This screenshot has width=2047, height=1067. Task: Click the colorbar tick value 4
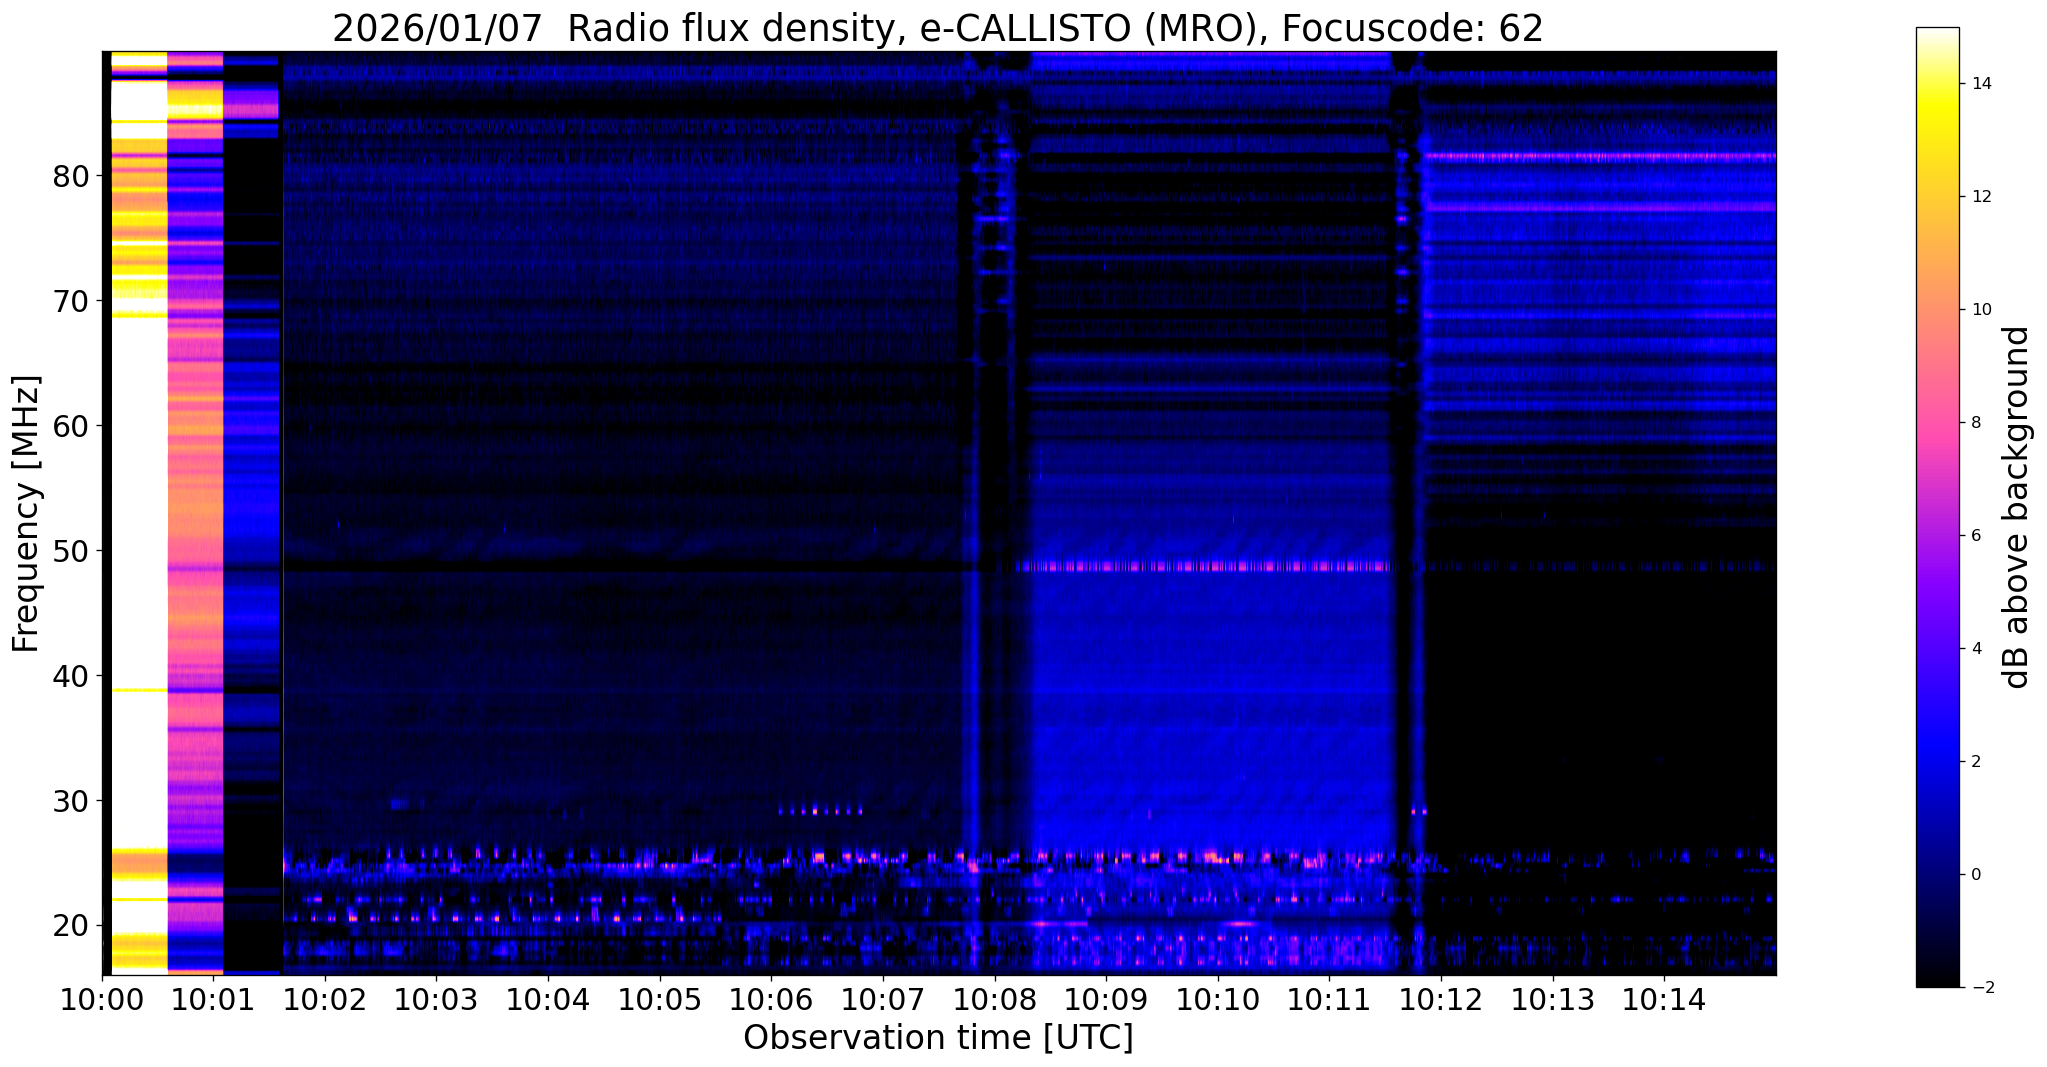coord(1975,649)
